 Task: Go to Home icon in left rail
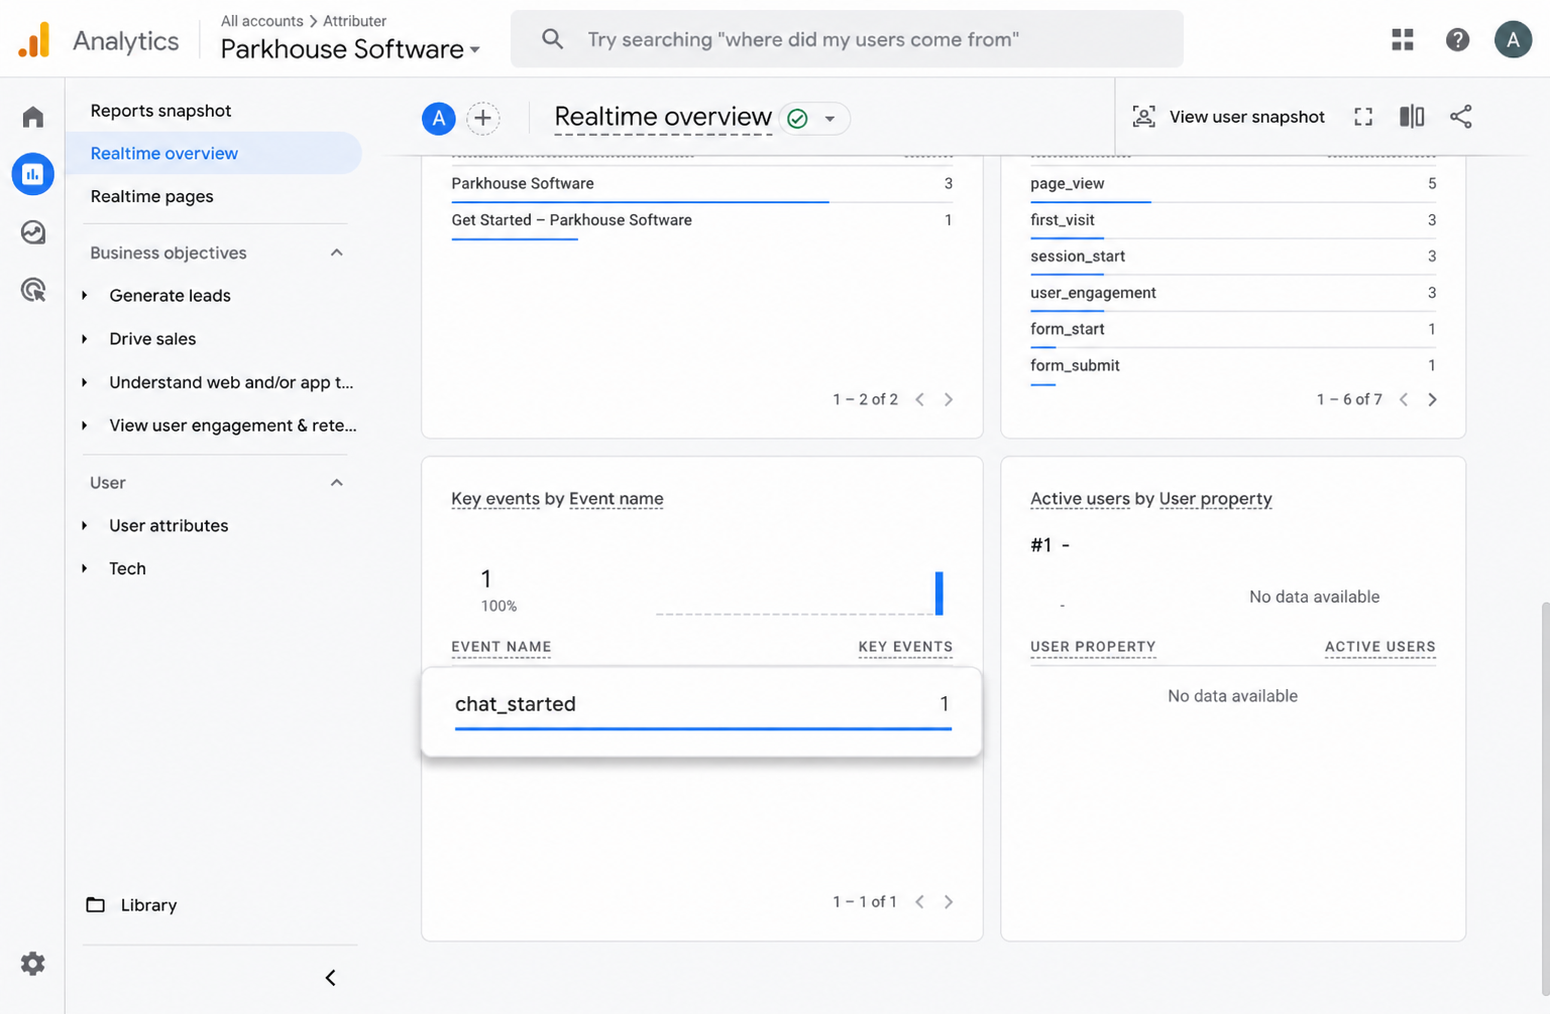[x=33, y=117]
